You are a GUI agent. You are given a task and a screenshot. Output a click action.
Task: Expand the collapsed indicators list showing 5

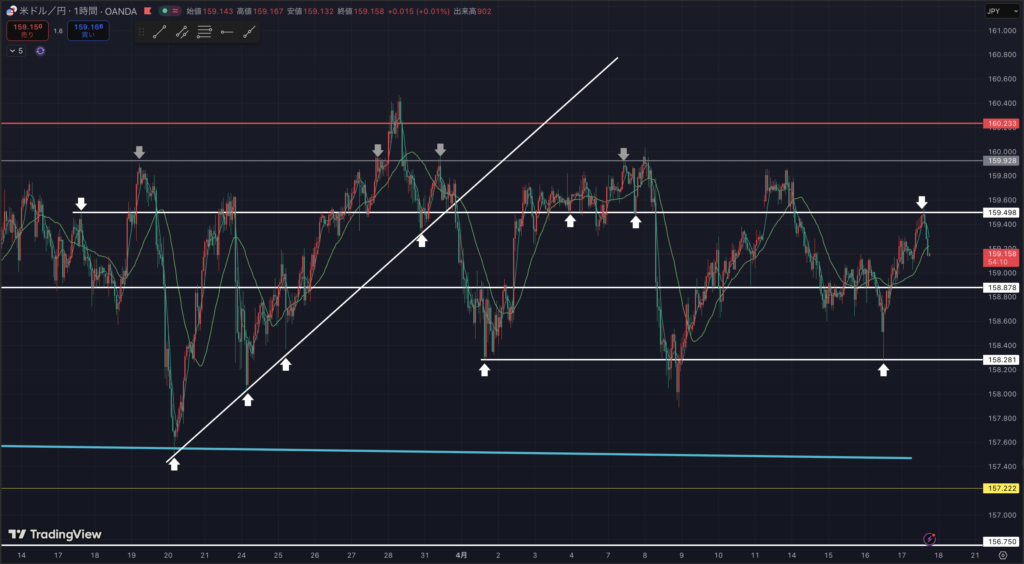15,50
